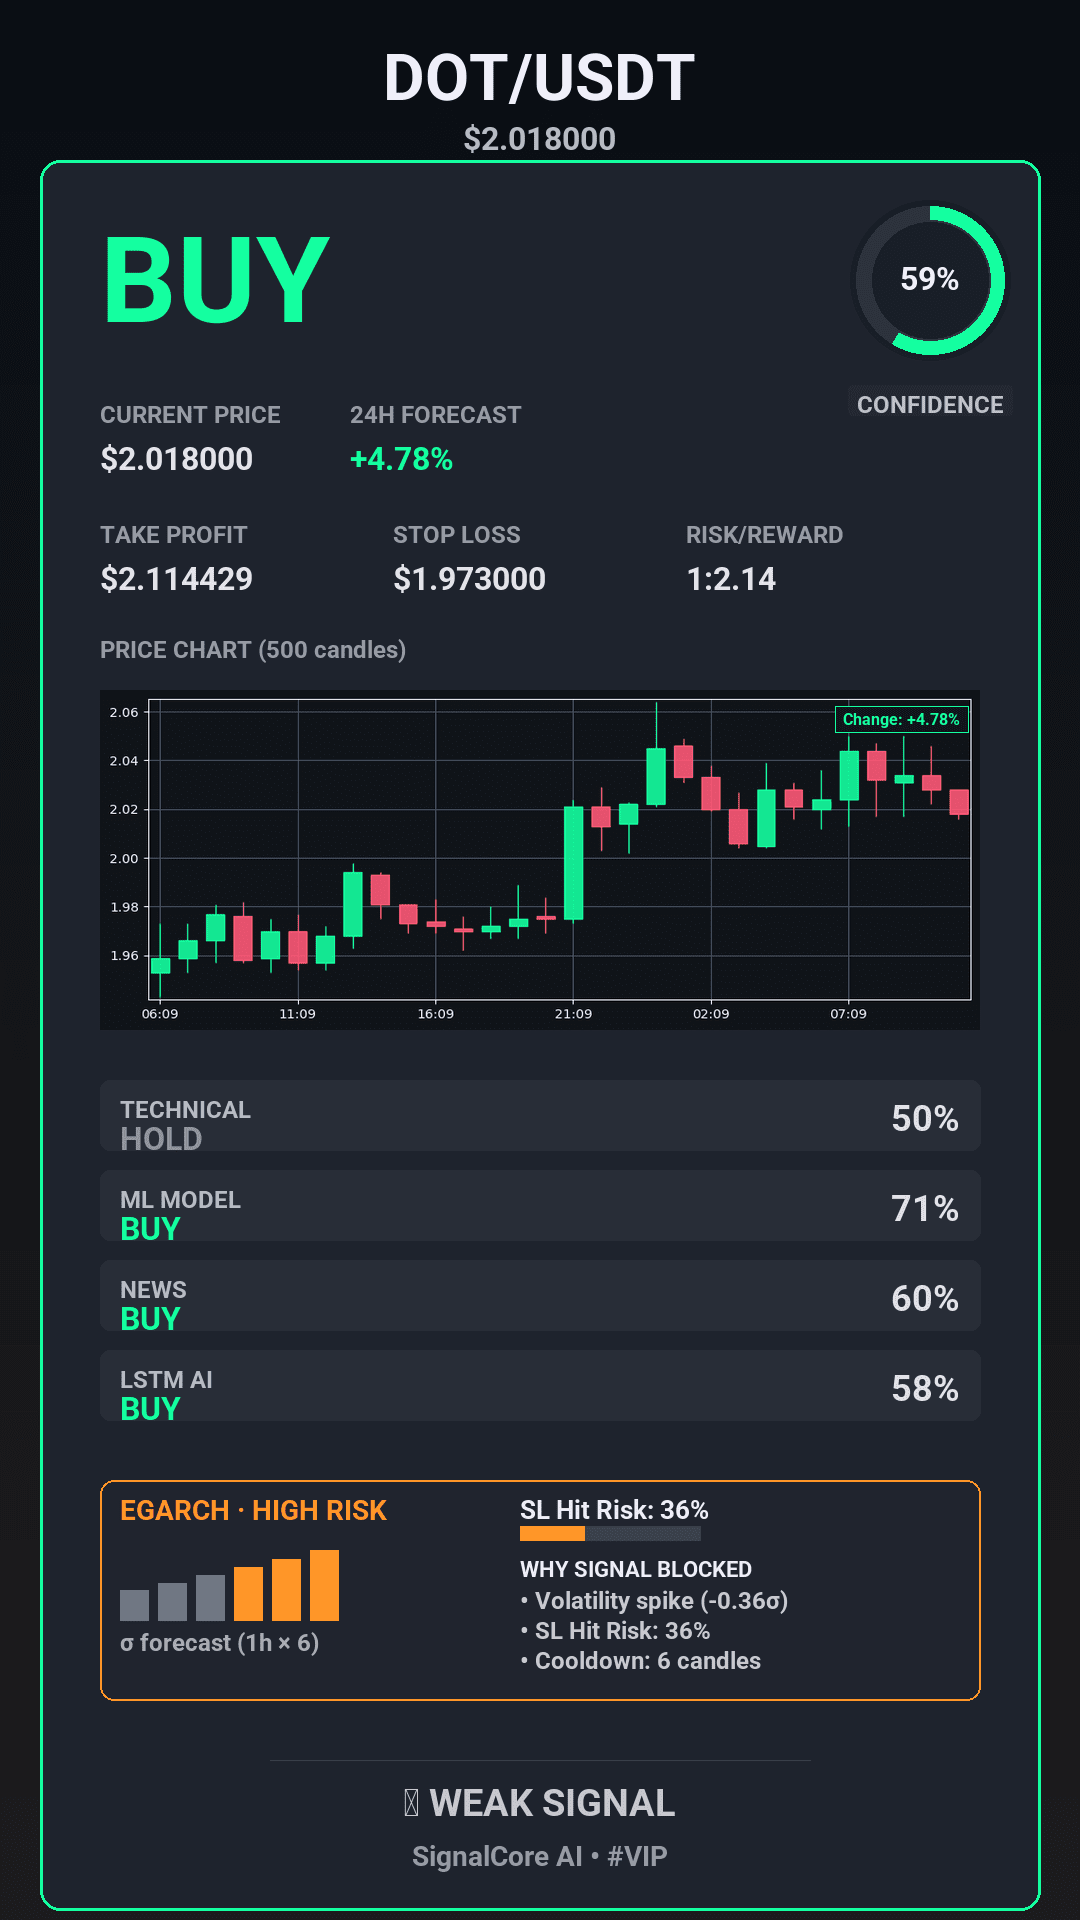Image resolution: width=1080 pixels, height=1920 pixels.
Task: Click the Change +4.78% chart badge
Action: pyautogui.click(x=901, y=719)
